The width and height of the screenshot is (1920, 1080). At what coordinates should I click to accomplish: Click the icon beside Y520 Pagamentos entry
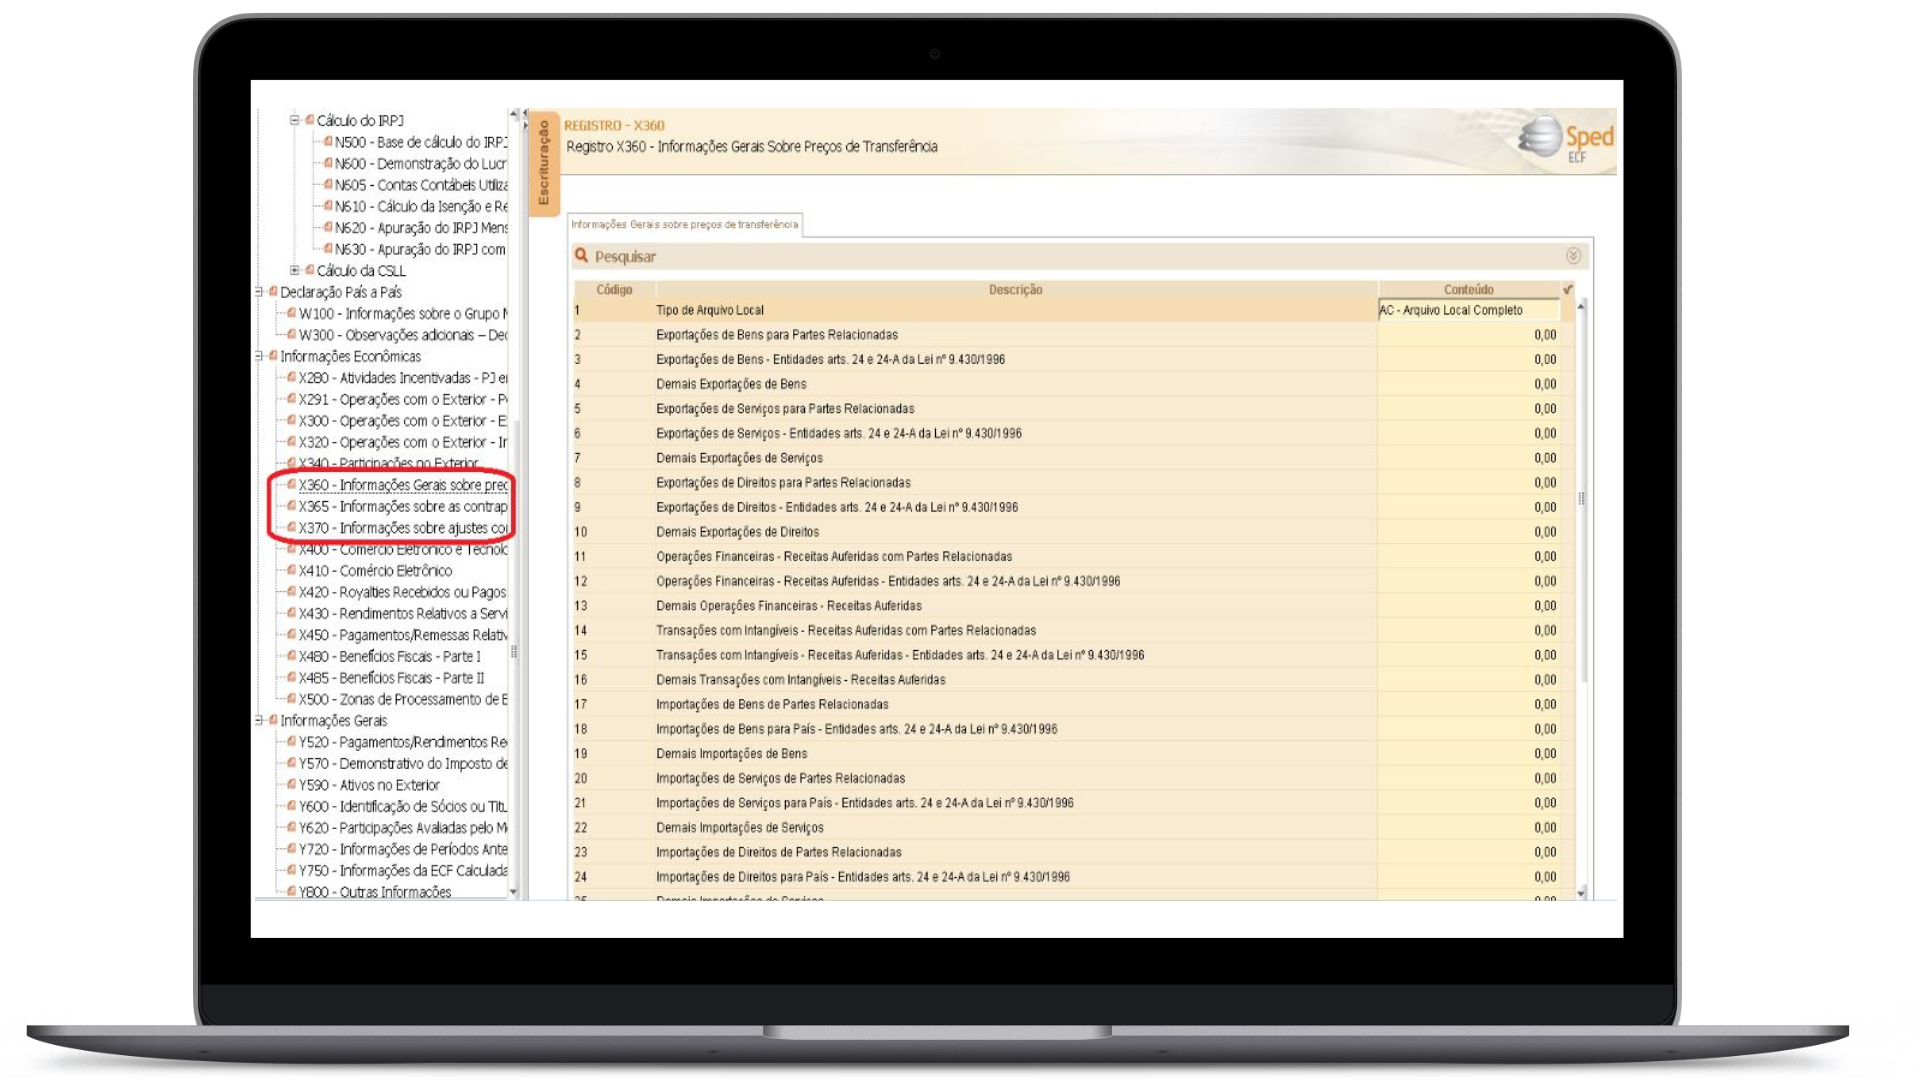click(x=292, y=742)
